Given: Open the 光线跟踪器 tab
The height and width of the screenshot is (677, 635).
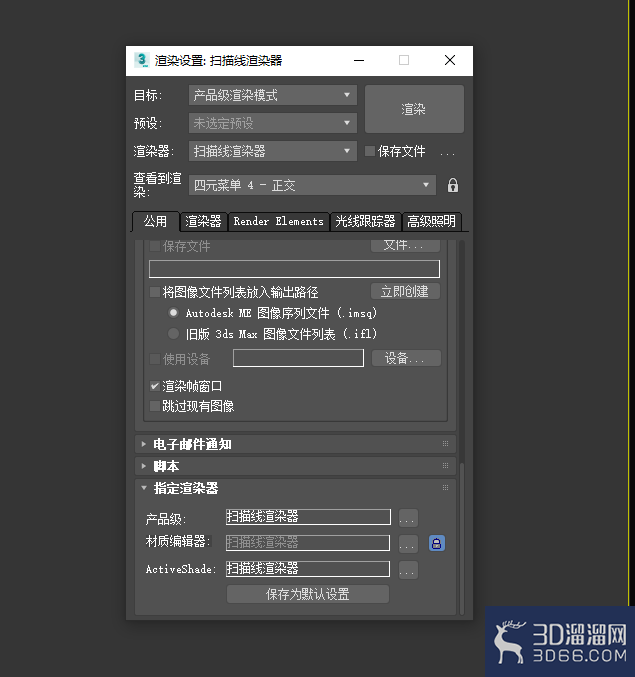Looking at the screenshot, I should (x=365, y=221).
